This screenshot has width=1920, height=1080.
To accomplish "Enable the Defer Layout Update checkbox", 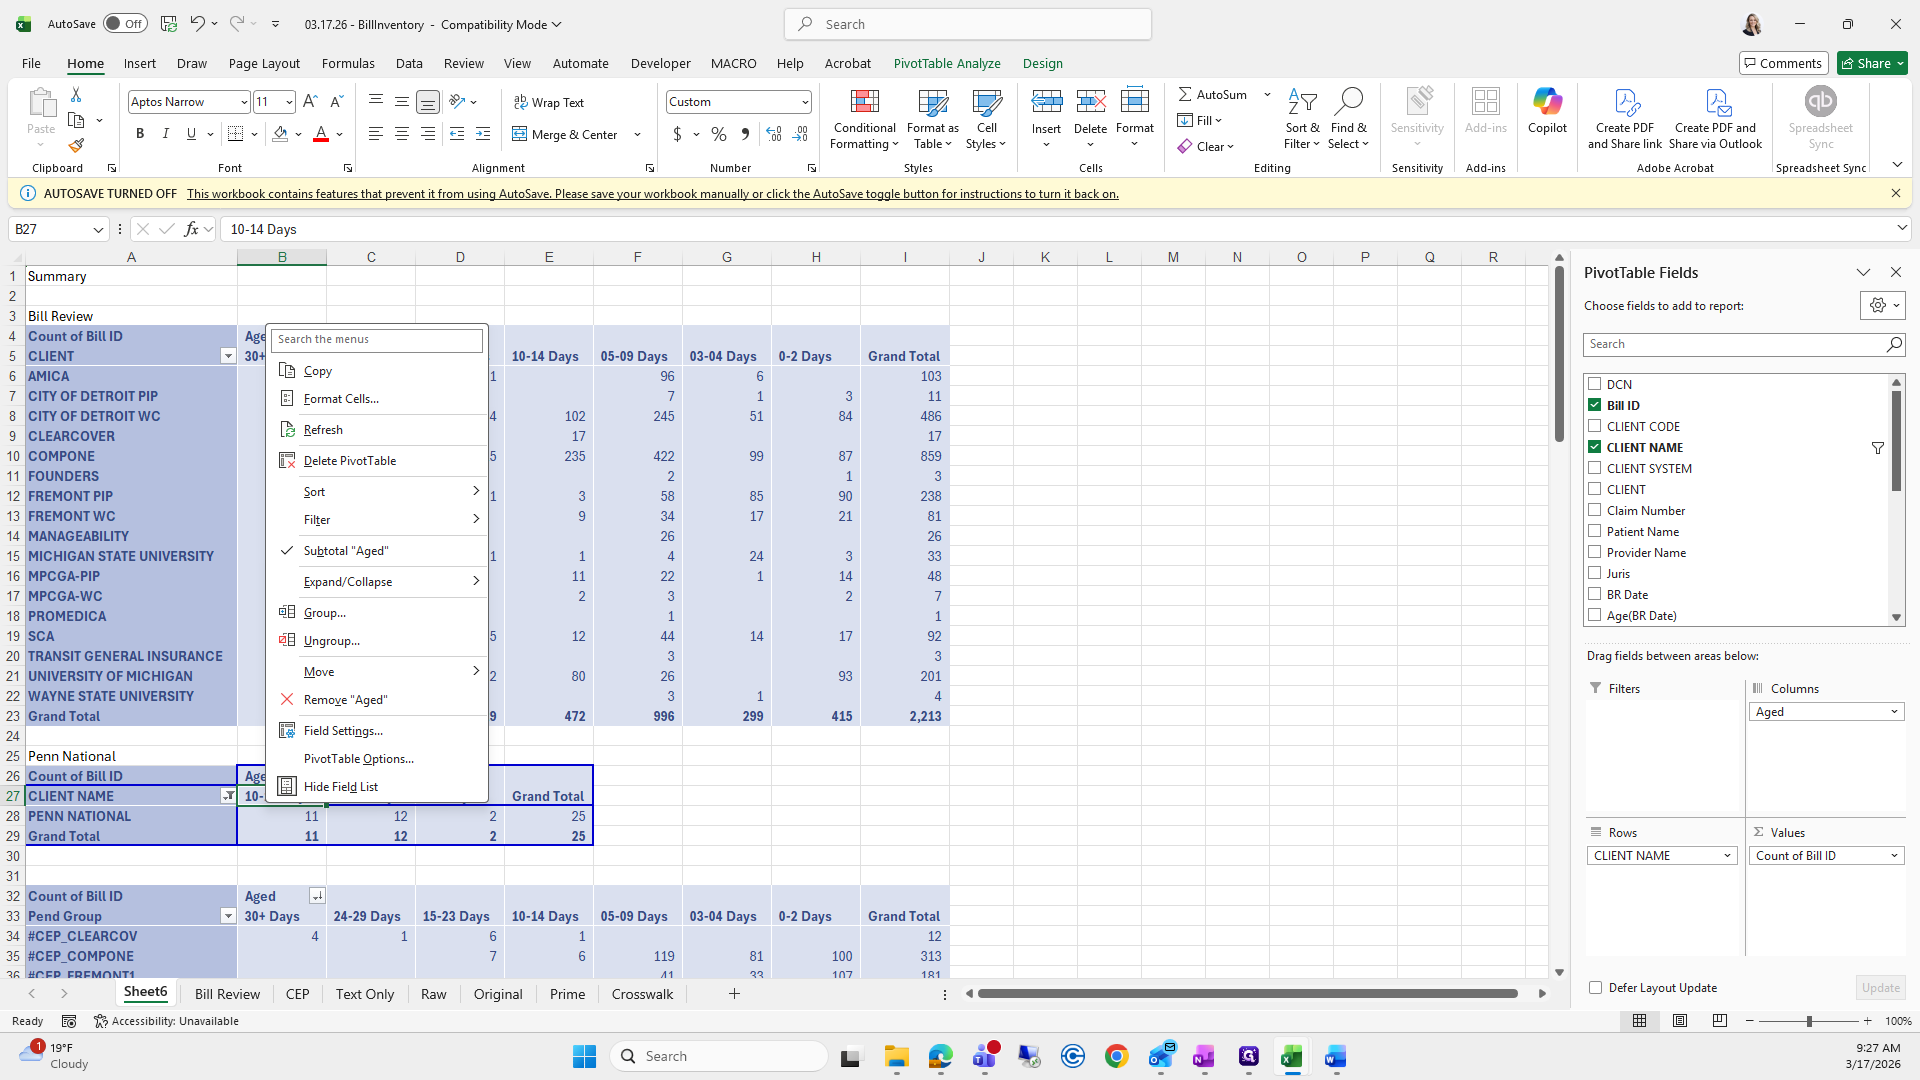I will click(1595, 988).
